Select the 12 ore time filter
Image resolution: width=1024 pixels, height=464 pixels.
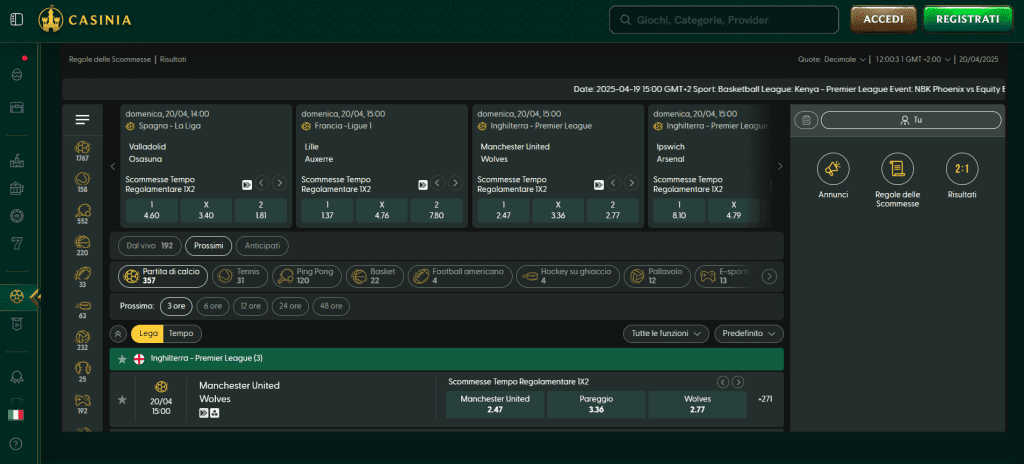[x=250, y=306]
